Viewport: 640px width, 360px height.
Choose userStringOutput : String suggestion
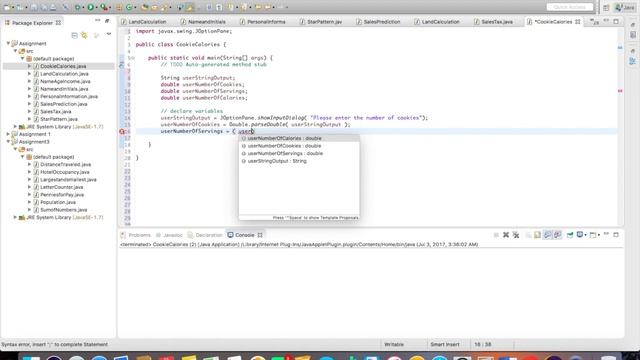click(299, 161)
